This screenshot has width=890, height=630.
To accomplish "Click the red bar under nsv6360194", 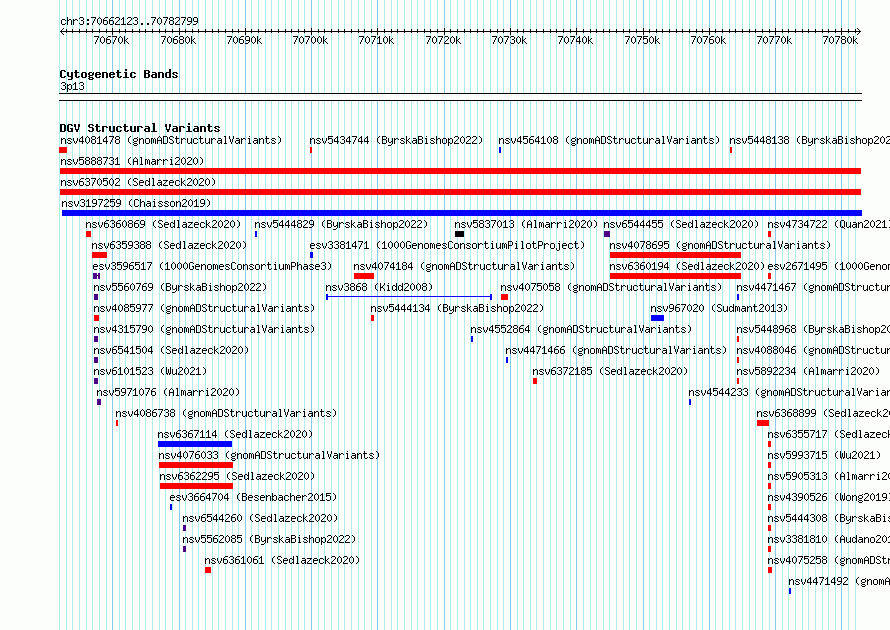I will (x=675, y=276).
